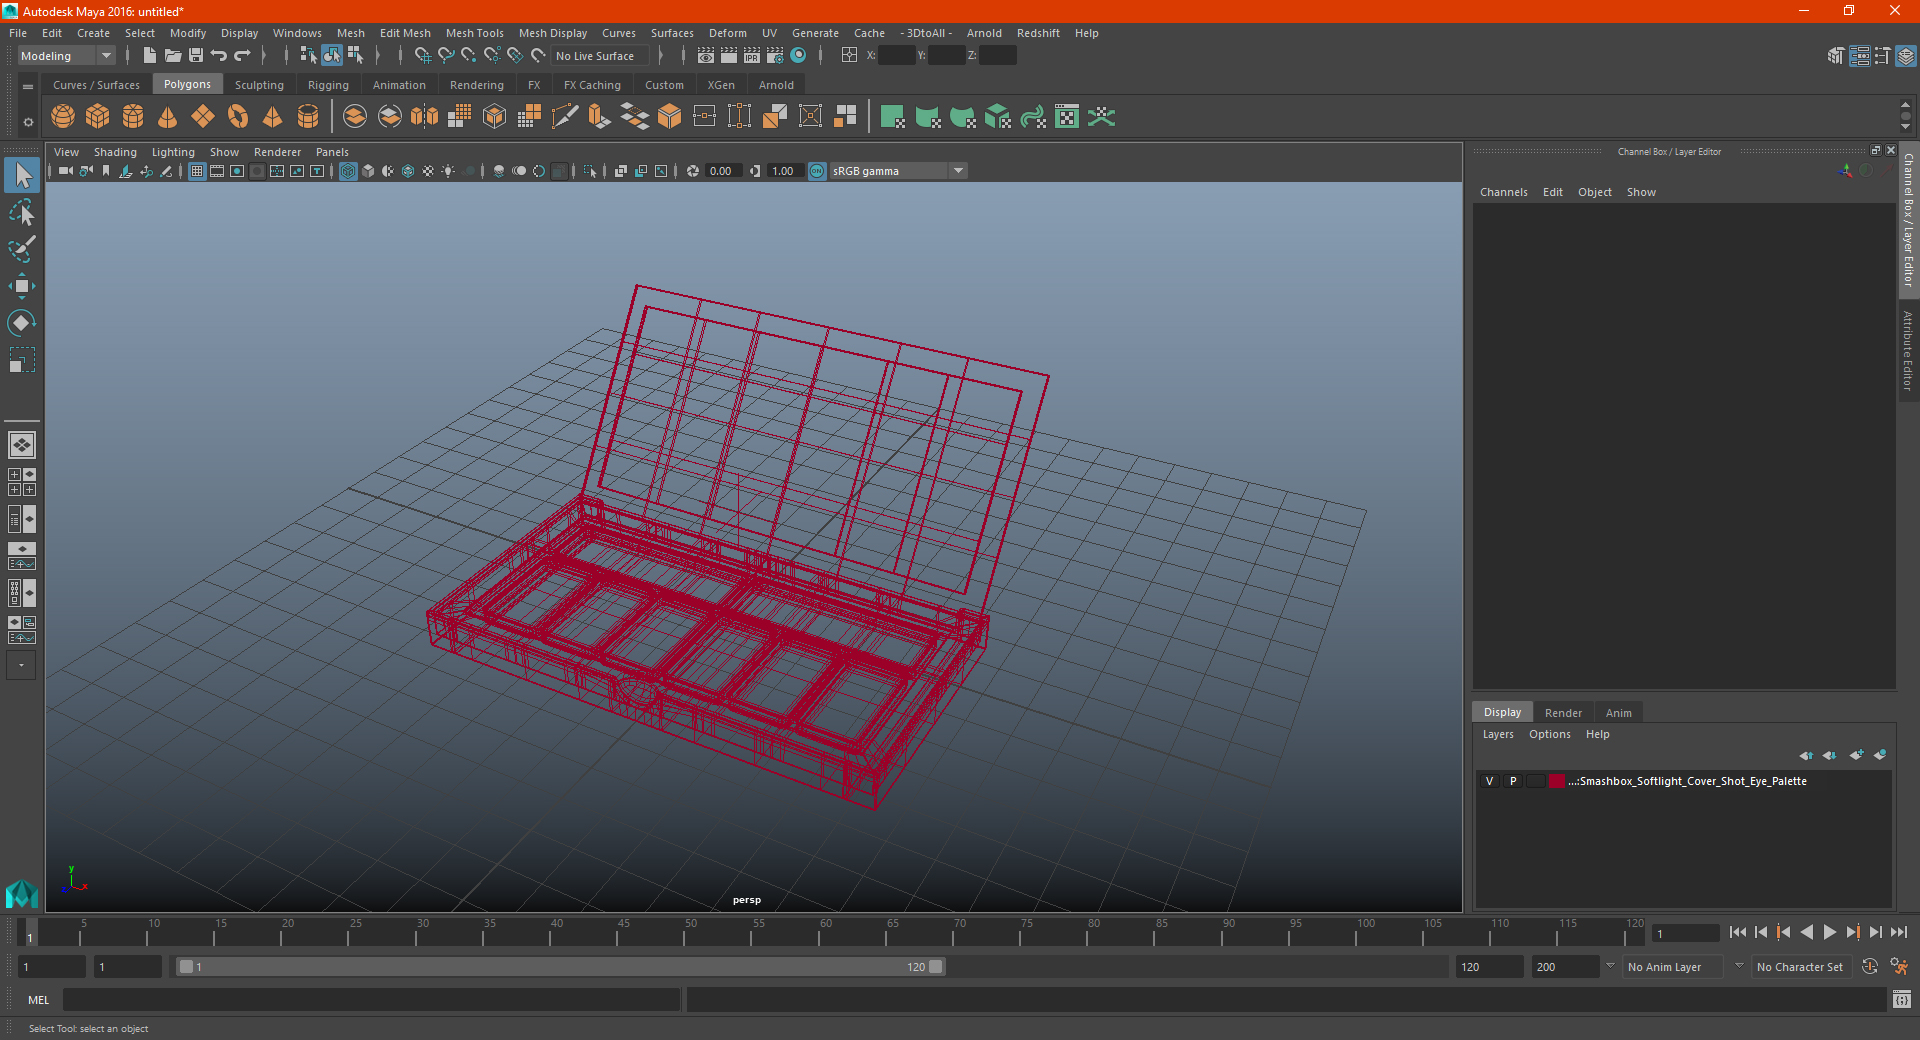Redo the last undone action
This screenshot has height=1040, width=1920.
click(x=242, y=56)
